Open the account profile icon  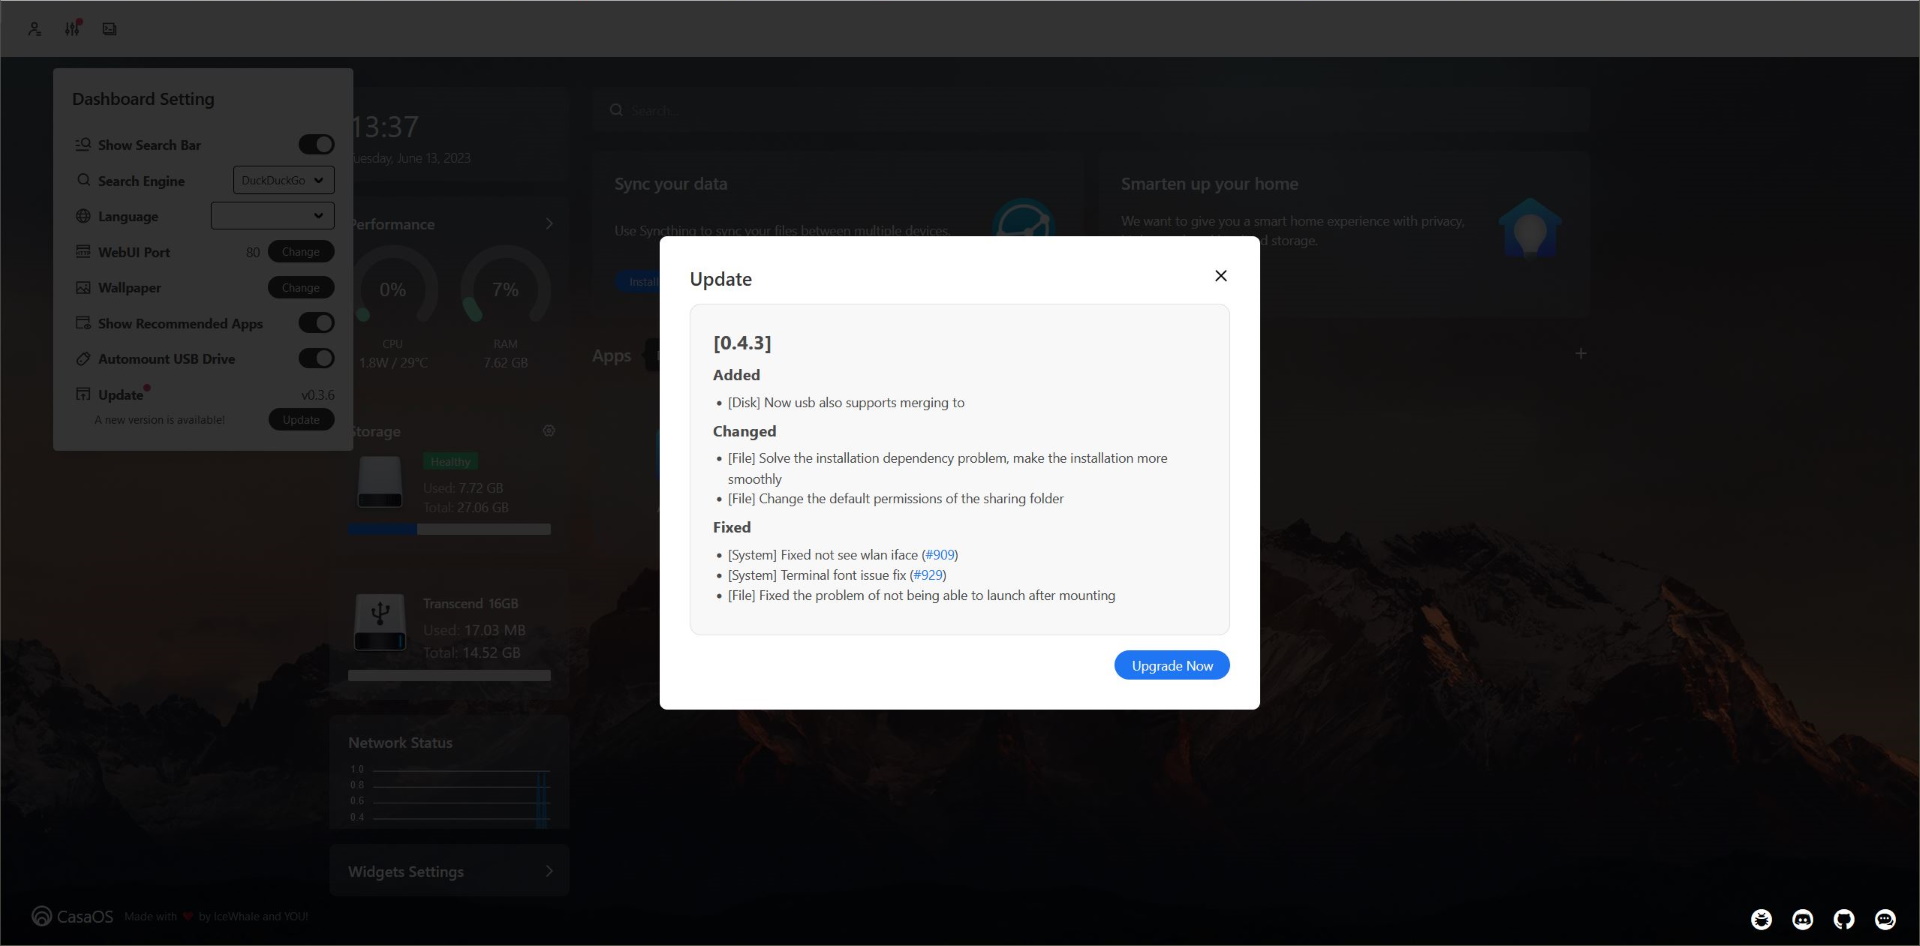tap(34, 29)
